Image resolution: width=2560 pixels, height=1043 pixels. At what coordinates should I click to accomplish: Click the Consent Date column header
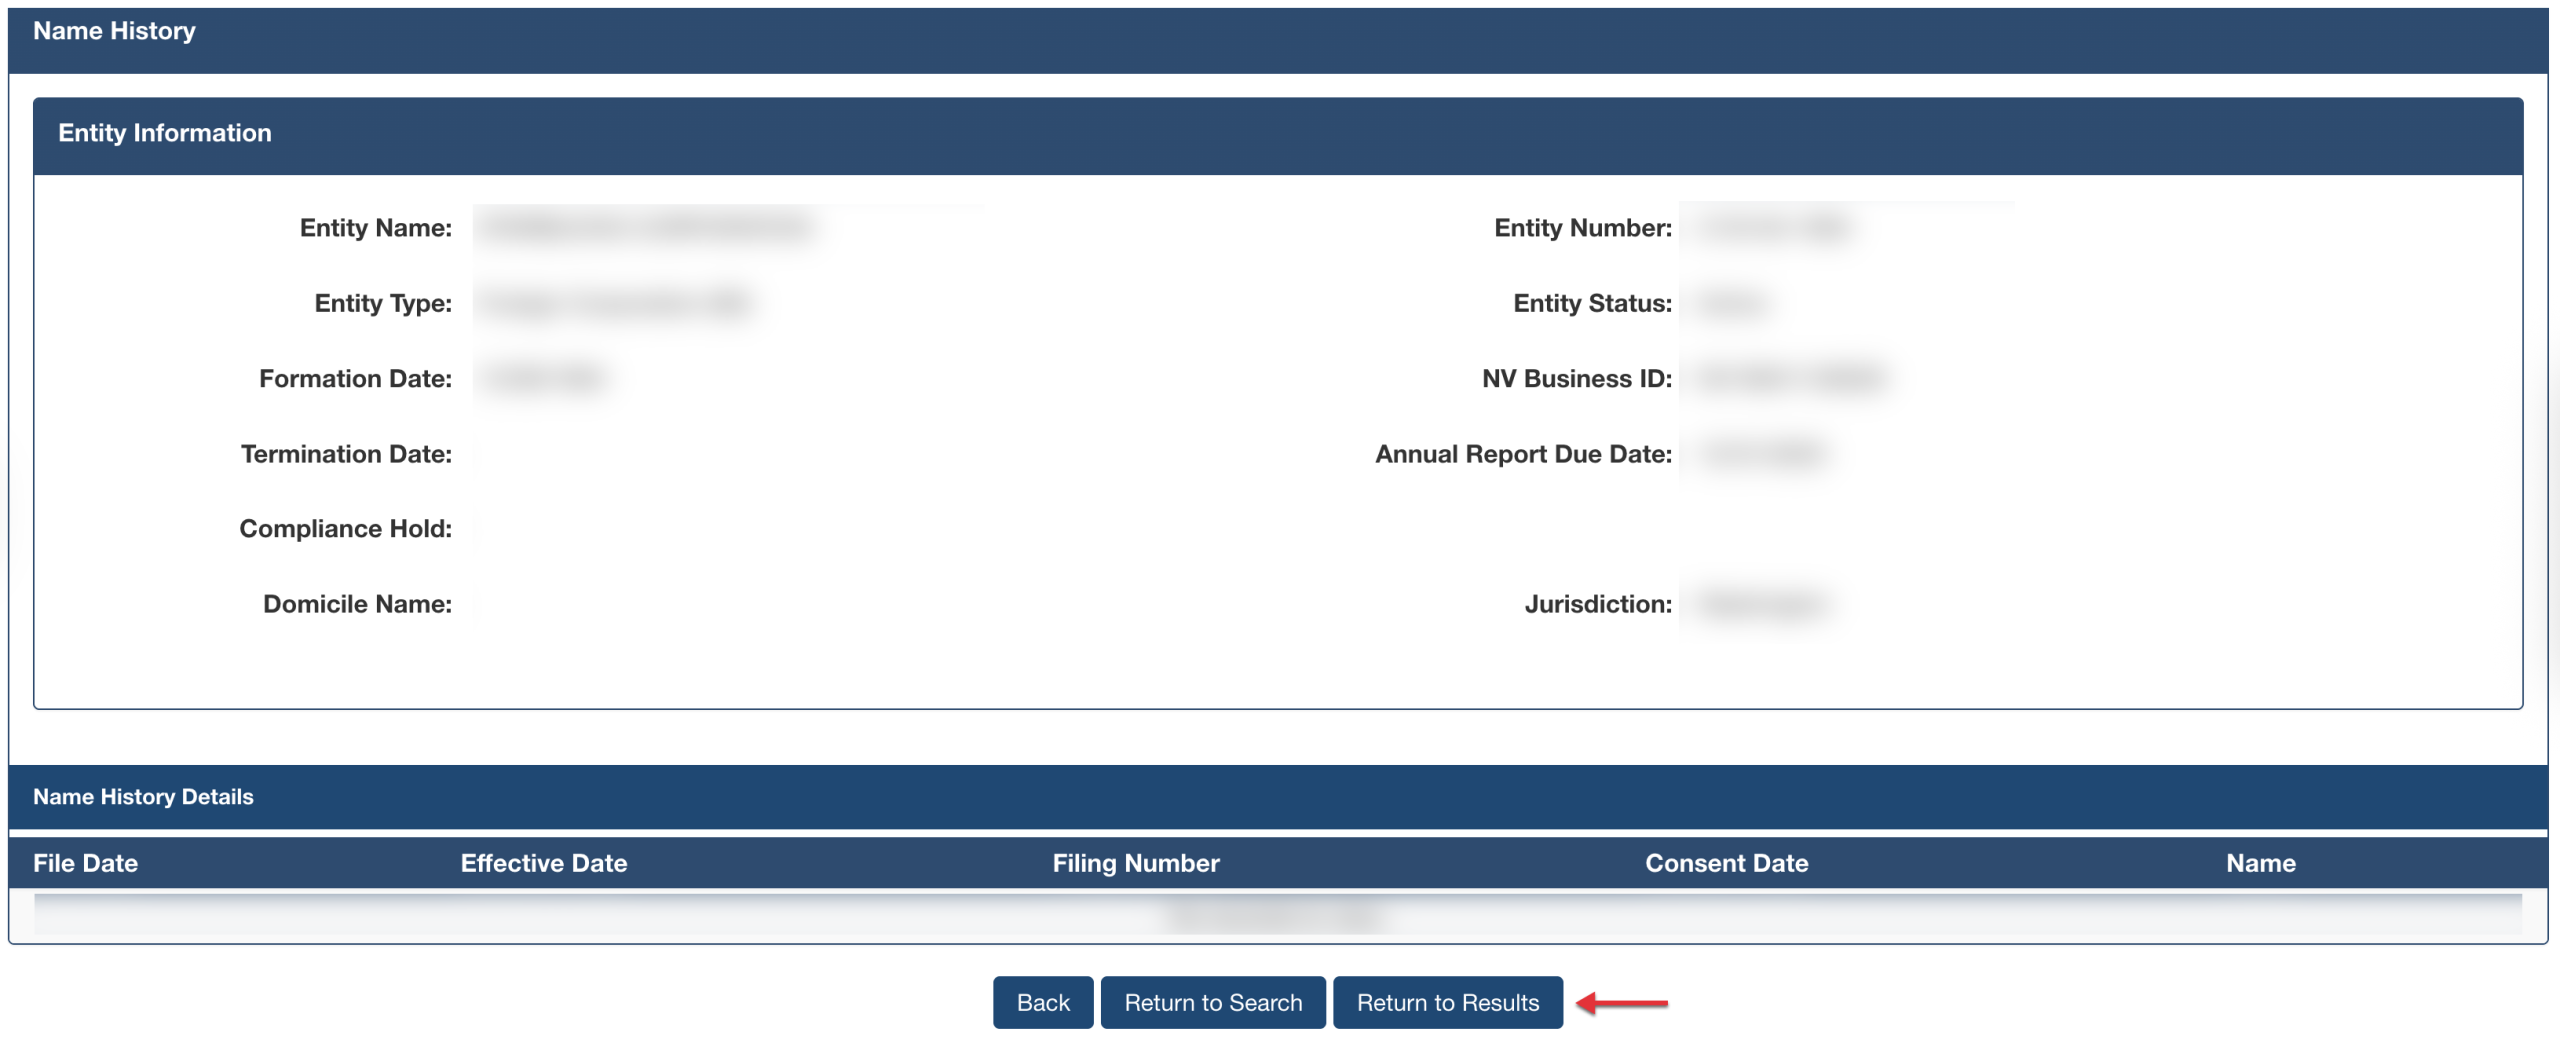click(x=1726, y=863)
